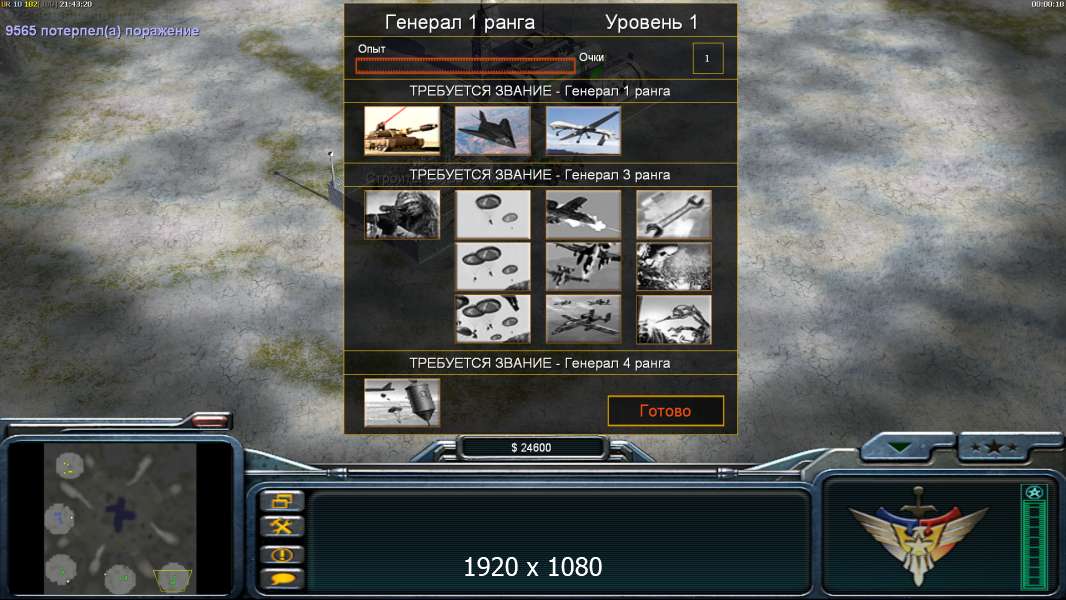Select the first-level A-10 strike power
This screenshot has height=600, width=1066.
(583, 215)
